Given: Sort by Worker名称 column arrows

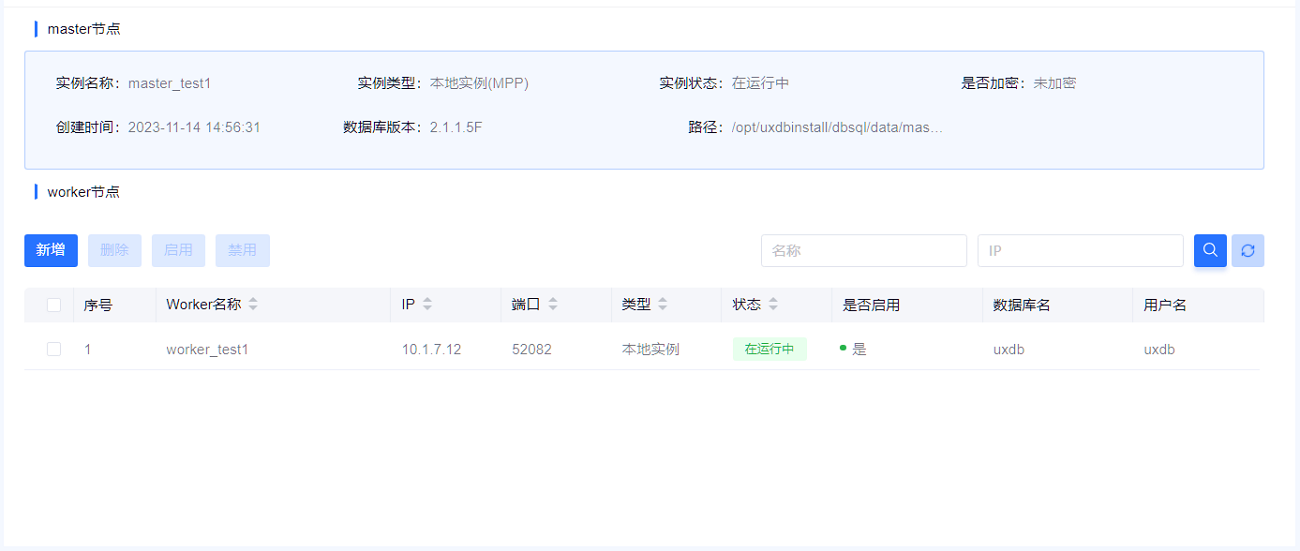Looking at the screenshot, I should pos(253,305).
